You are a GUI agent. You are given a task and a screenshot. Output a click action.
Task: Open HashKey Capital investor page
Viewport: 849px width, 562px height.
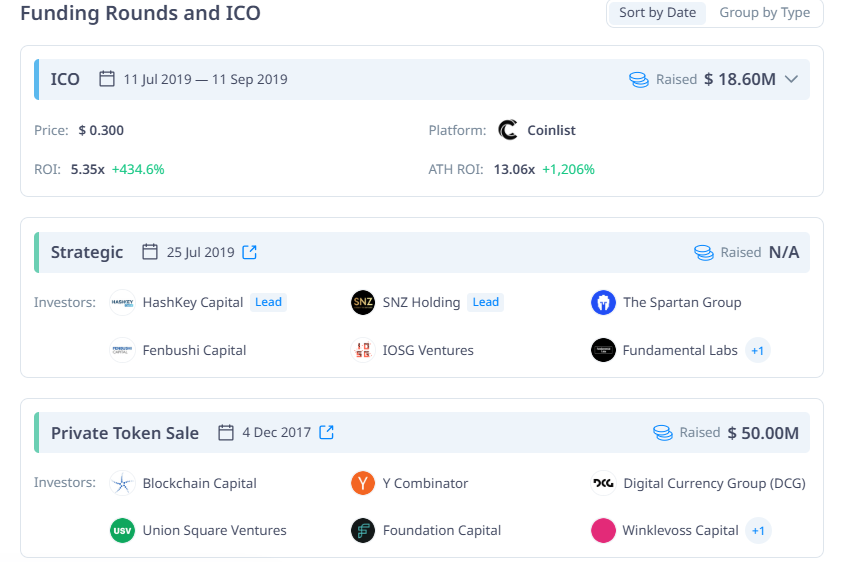193,302
